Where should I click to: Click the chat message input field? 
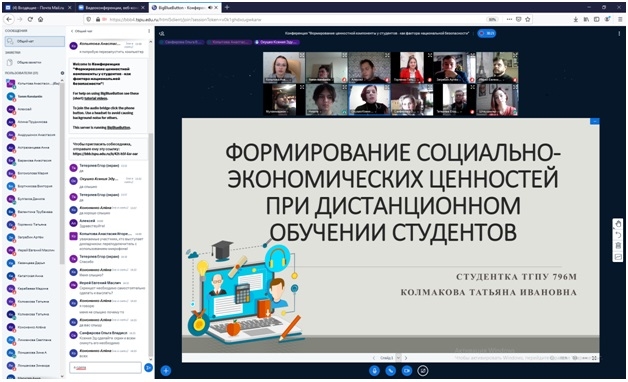point(105,367)
